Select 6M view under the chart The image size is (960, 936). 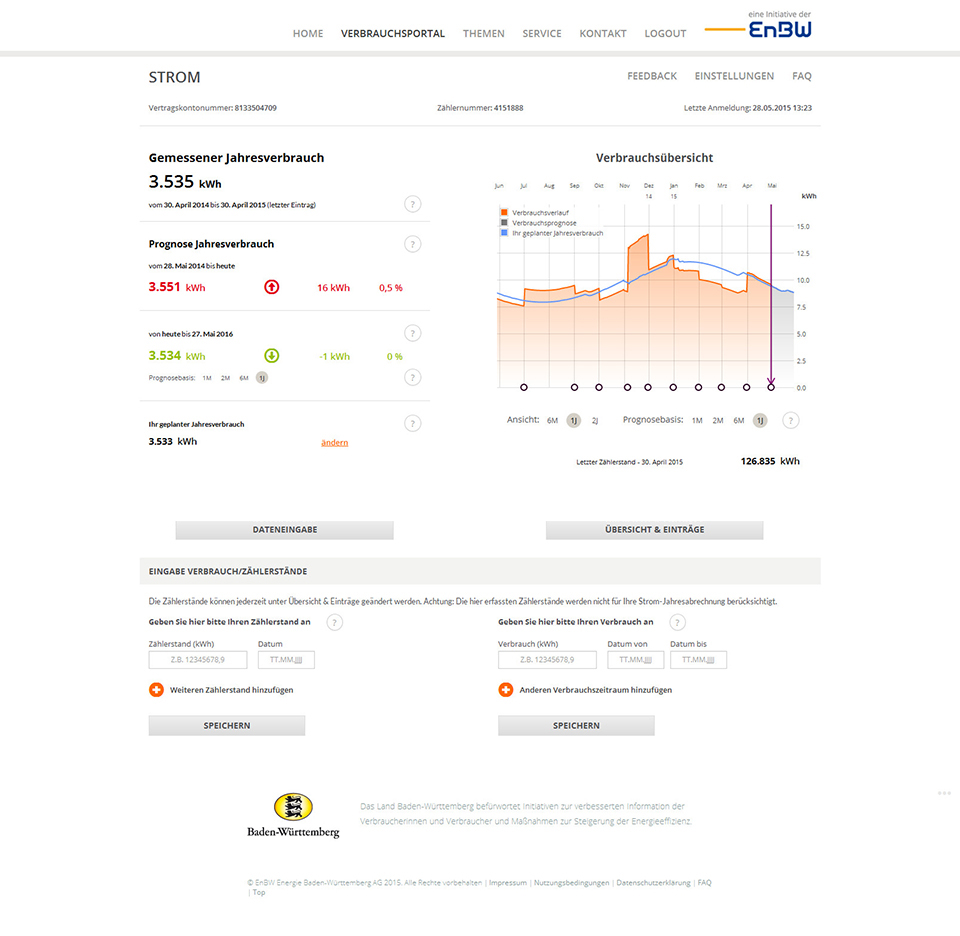(552, 421)
